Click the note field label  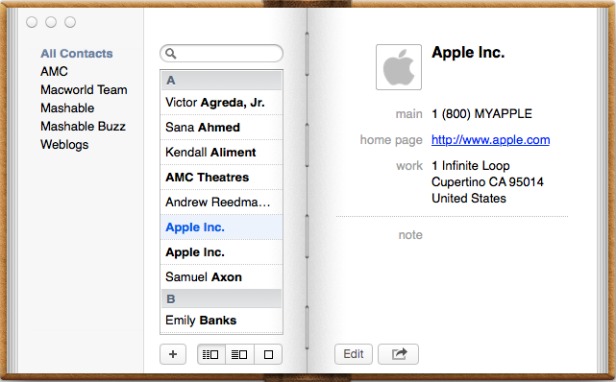pos(411,235)
